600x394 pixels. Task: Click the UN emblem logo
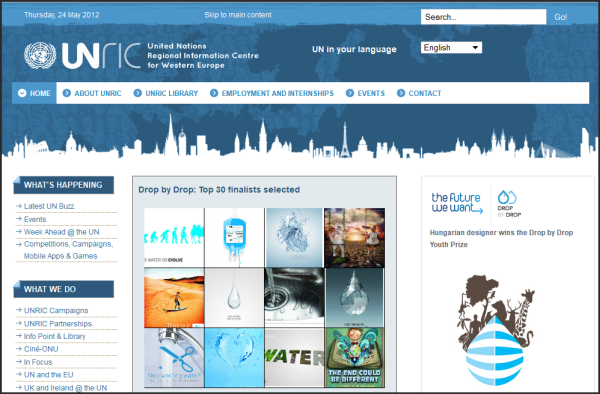(40, 55)
